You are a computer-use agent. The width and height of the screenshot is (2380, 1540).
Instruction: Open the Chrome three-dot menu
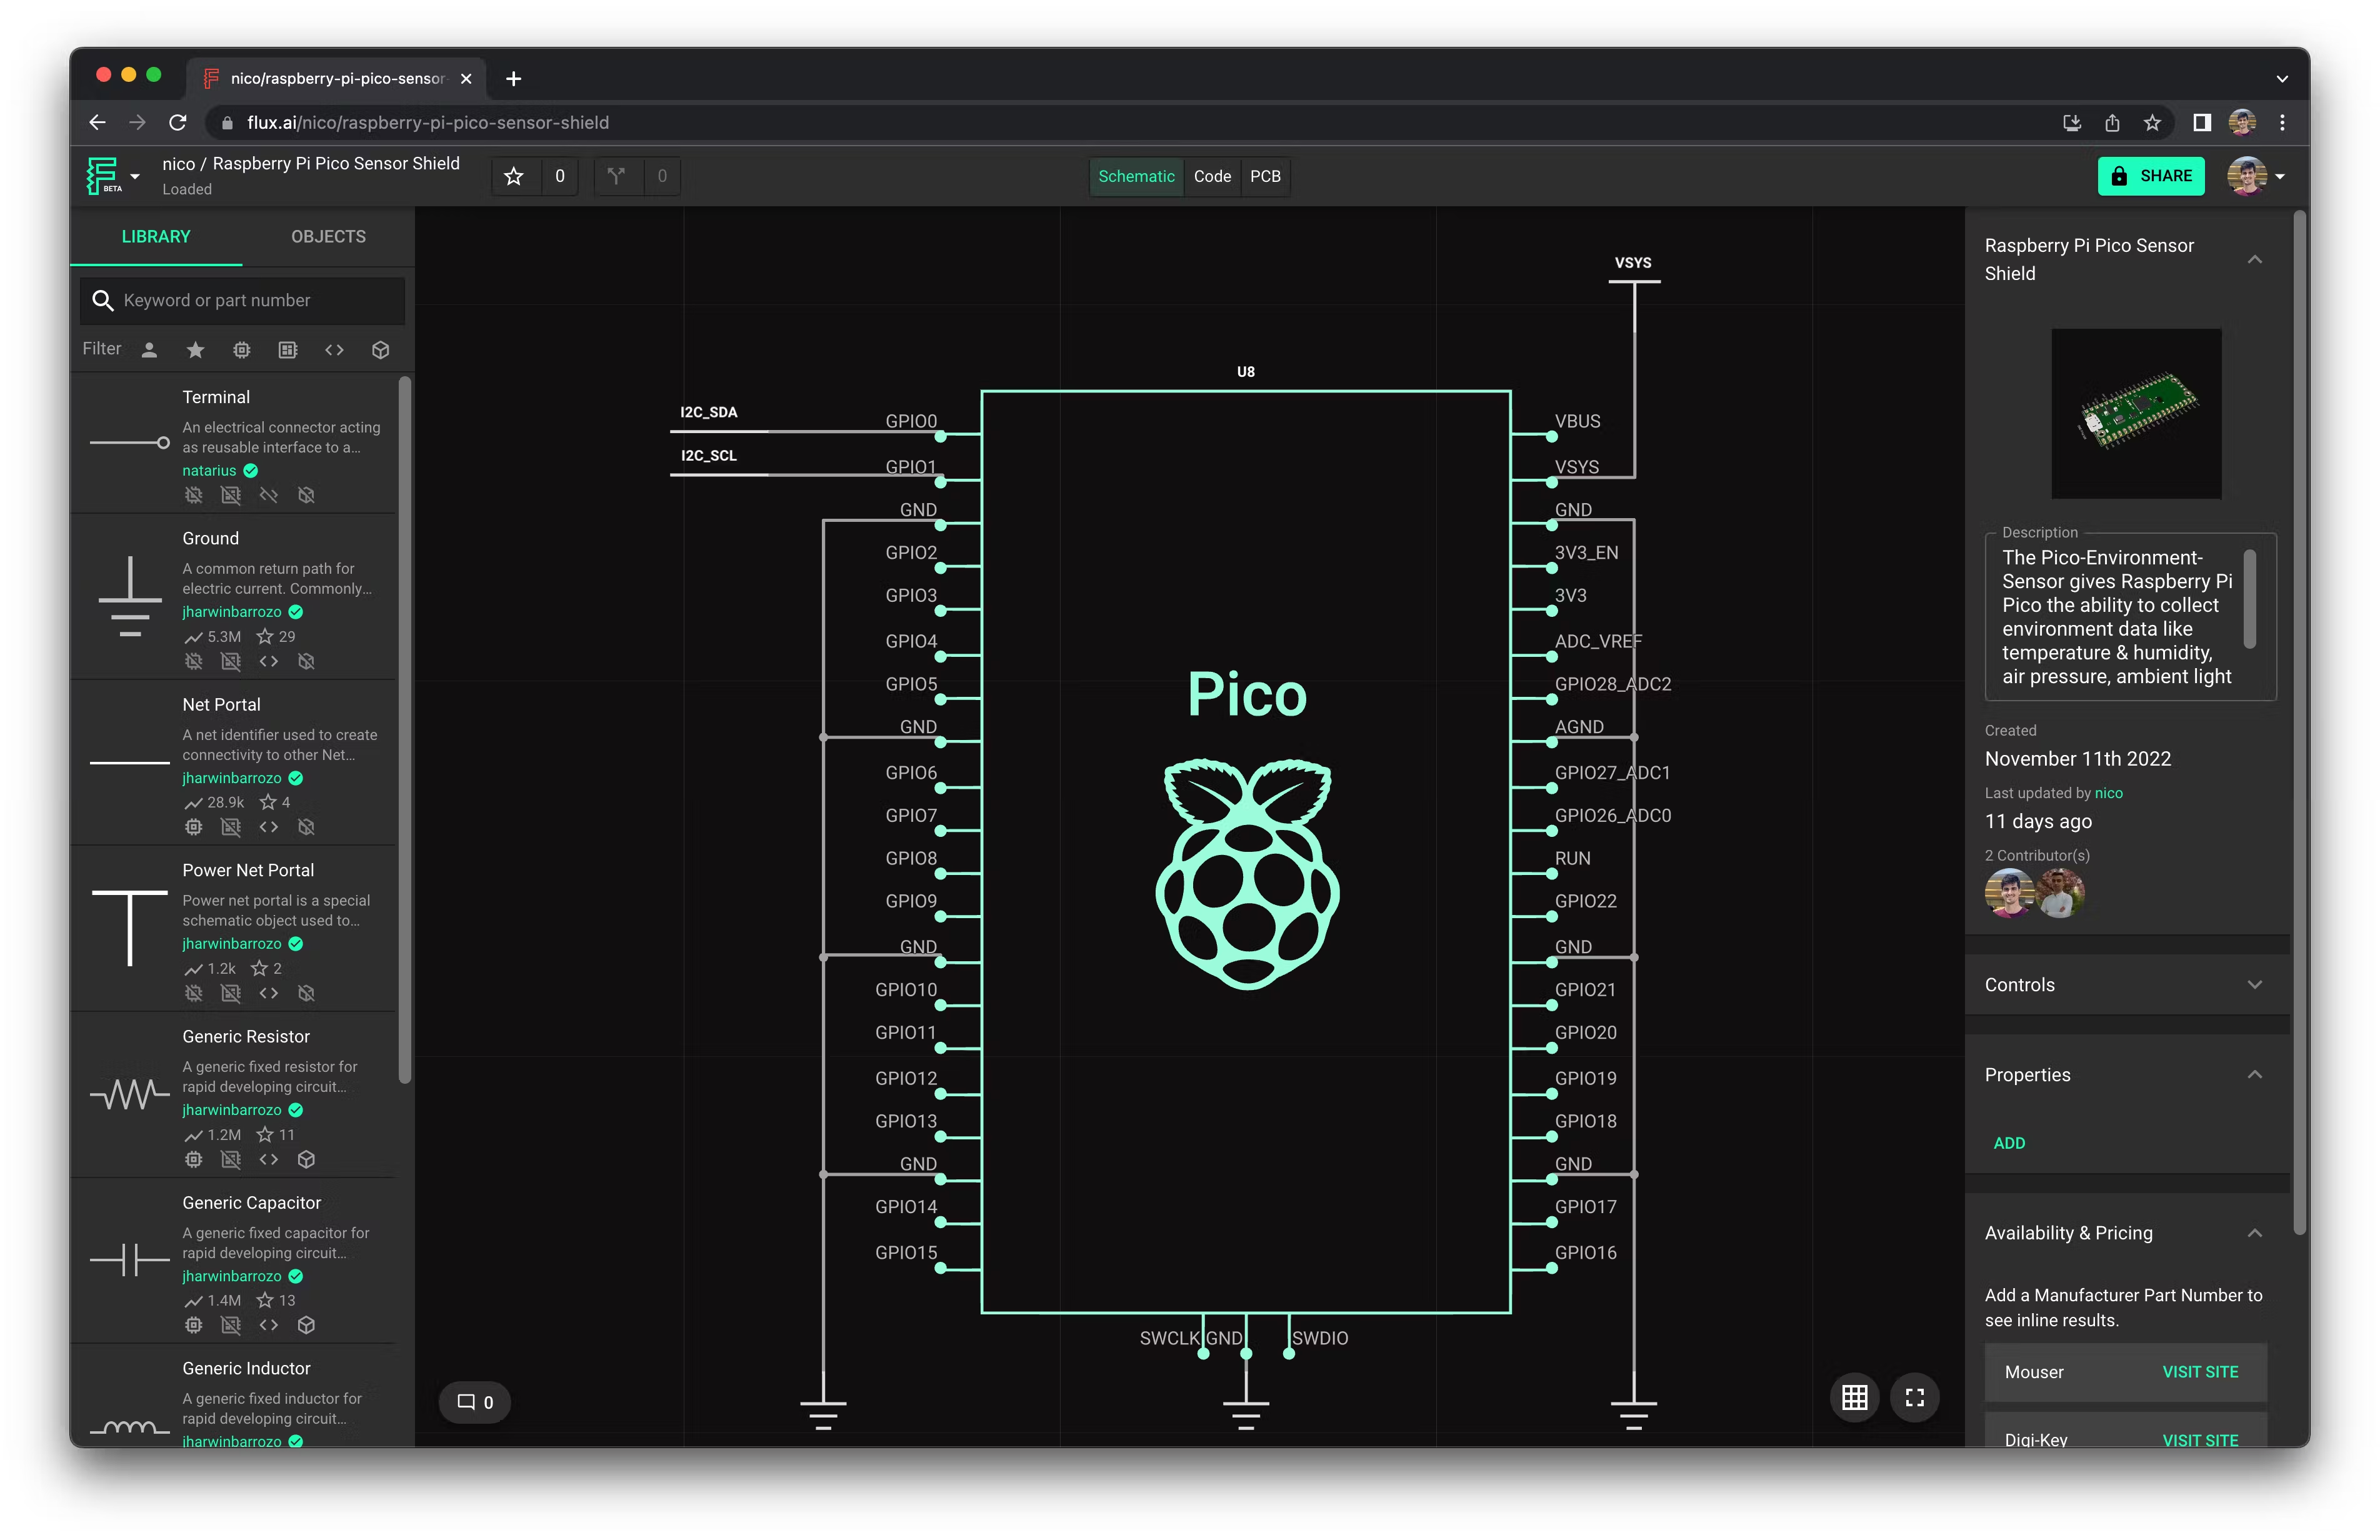2282,122
